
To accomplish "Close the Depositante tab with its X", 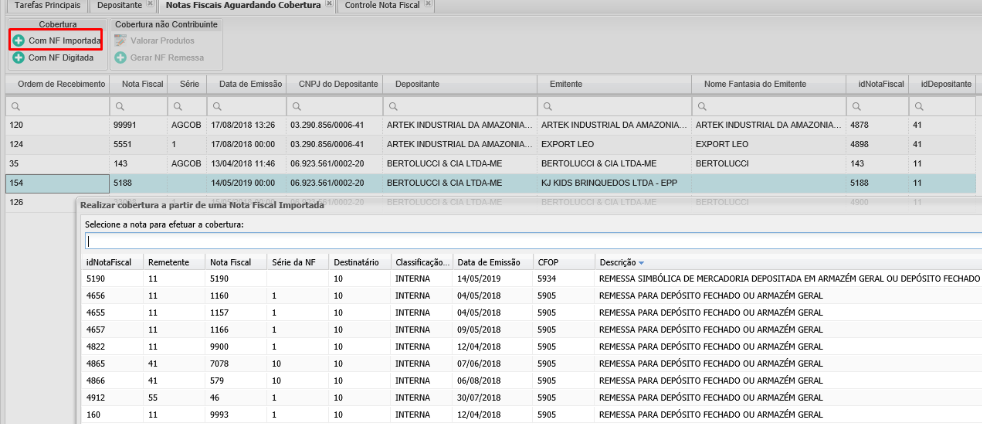I will pos(149,4).
